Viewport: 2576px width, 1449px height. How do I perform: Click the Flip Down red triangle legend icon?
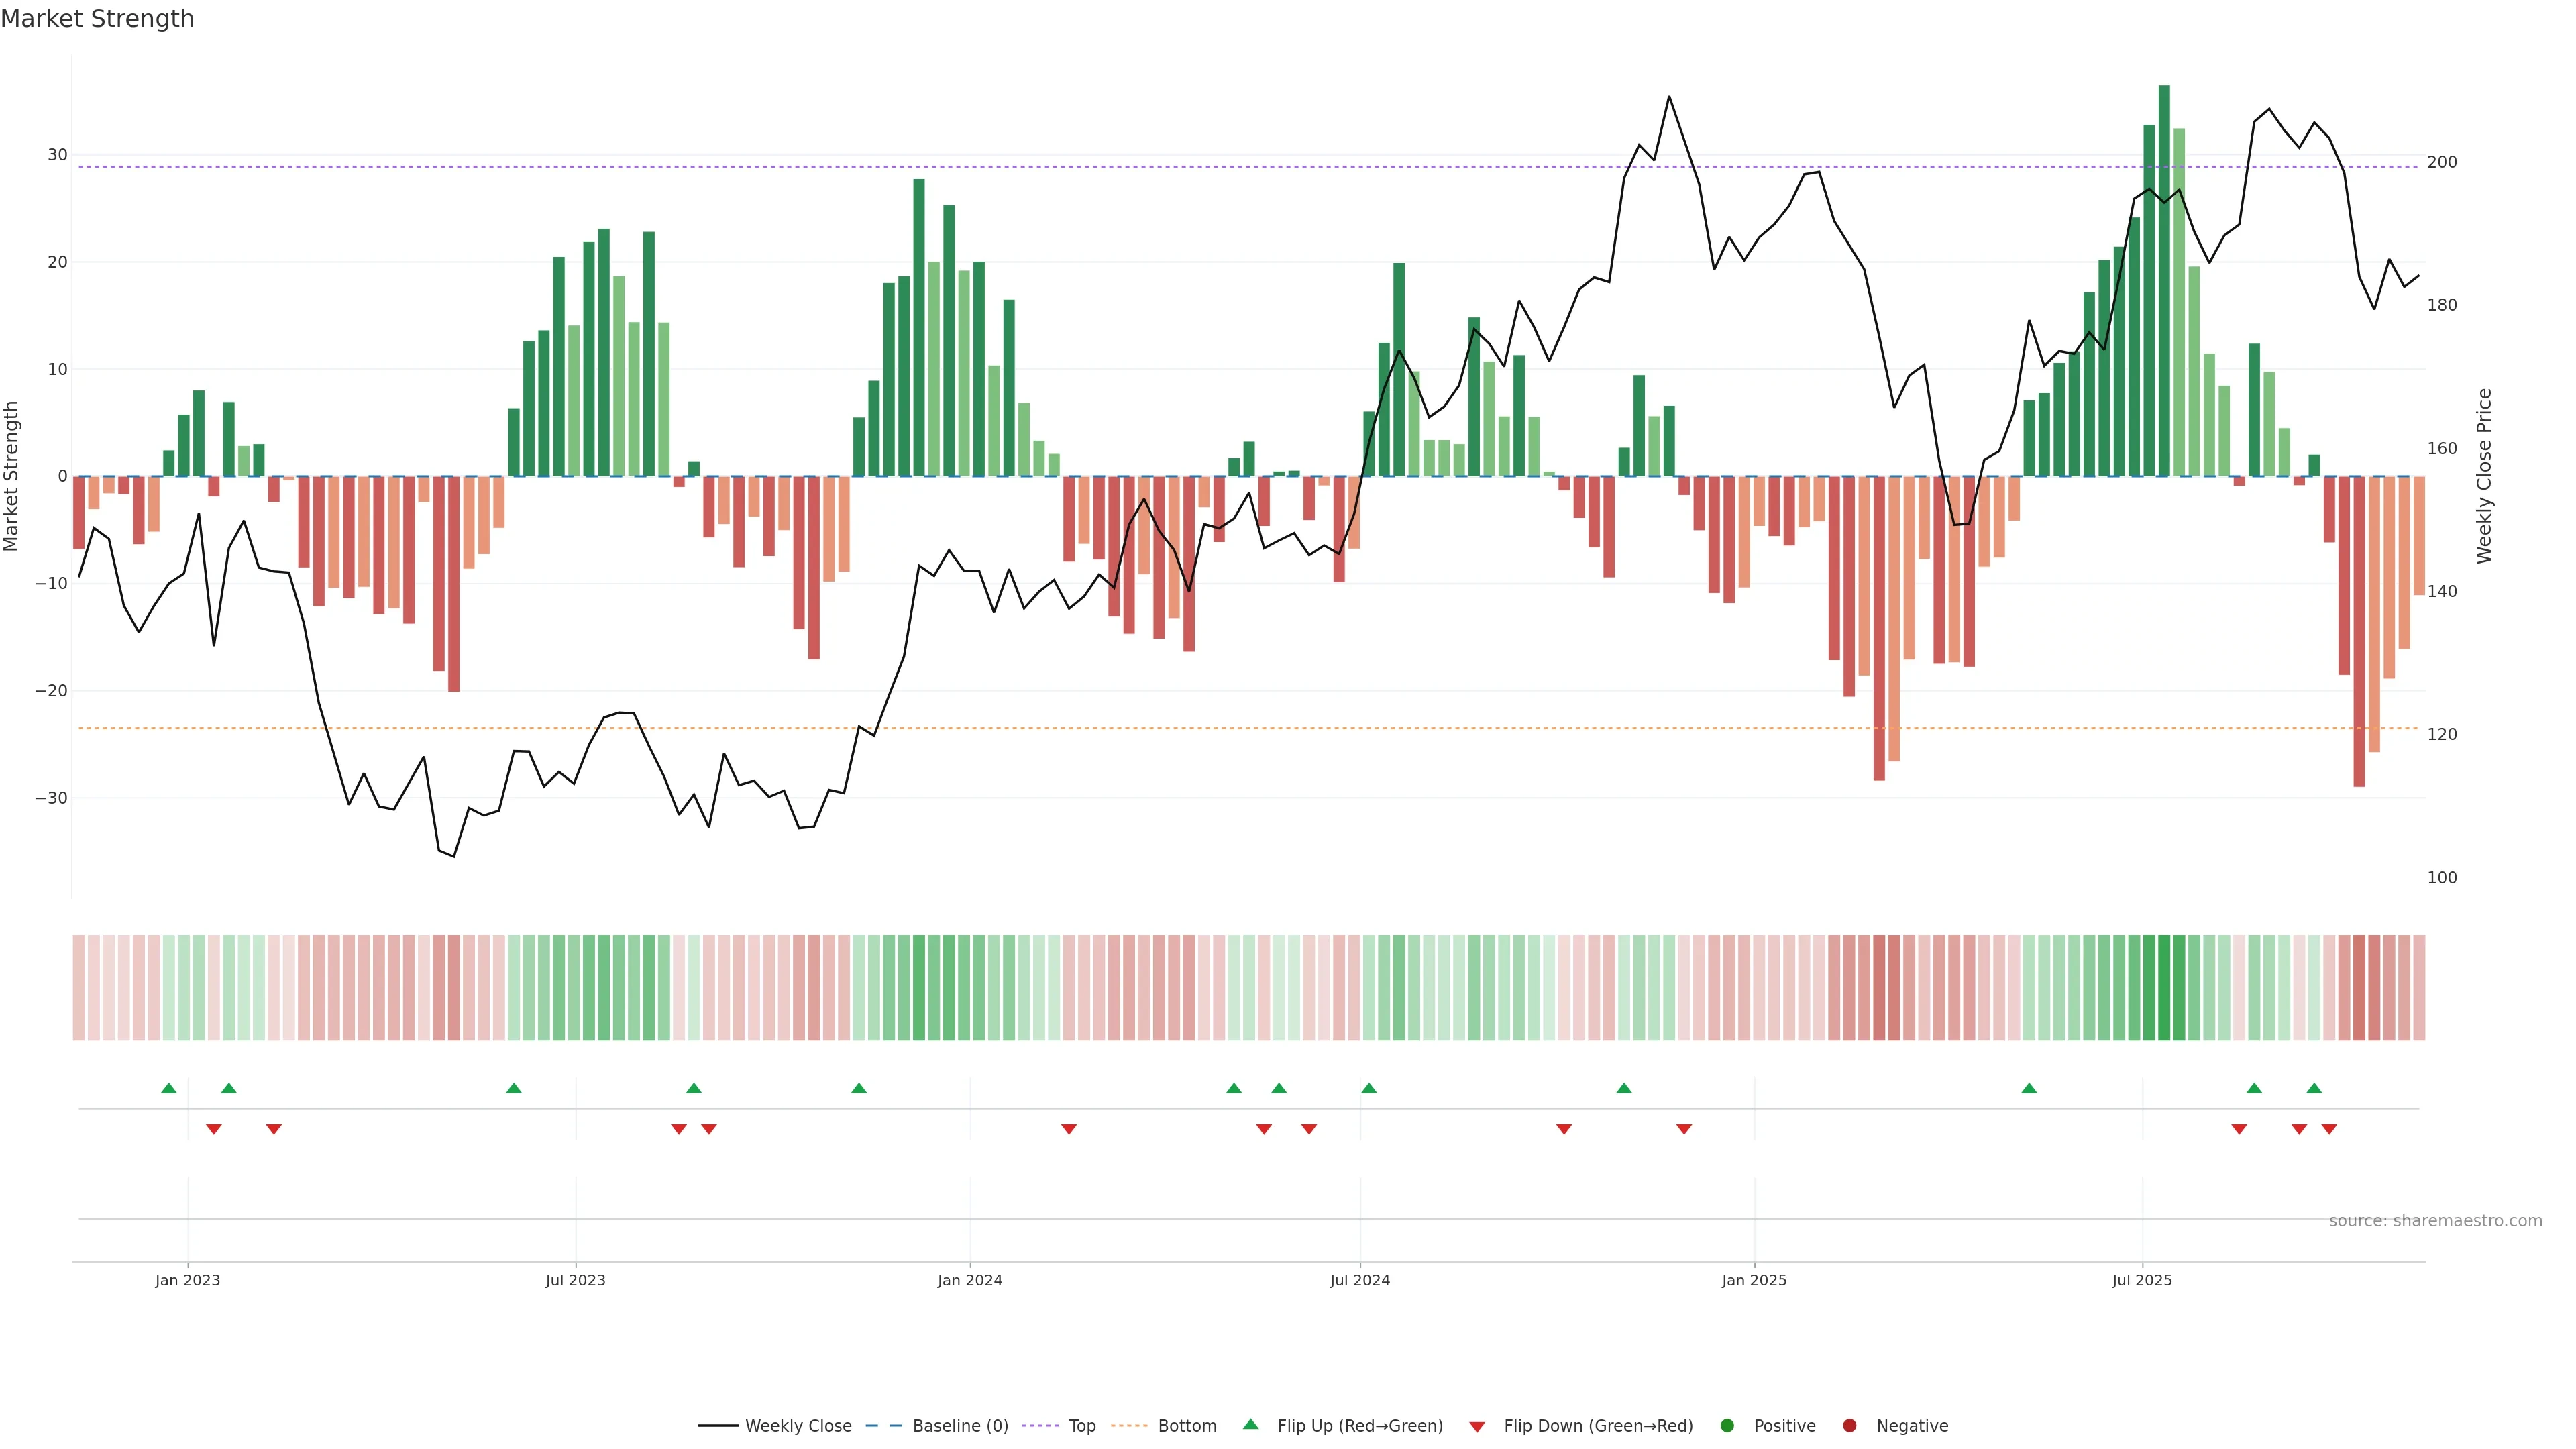(1477, 1427)
